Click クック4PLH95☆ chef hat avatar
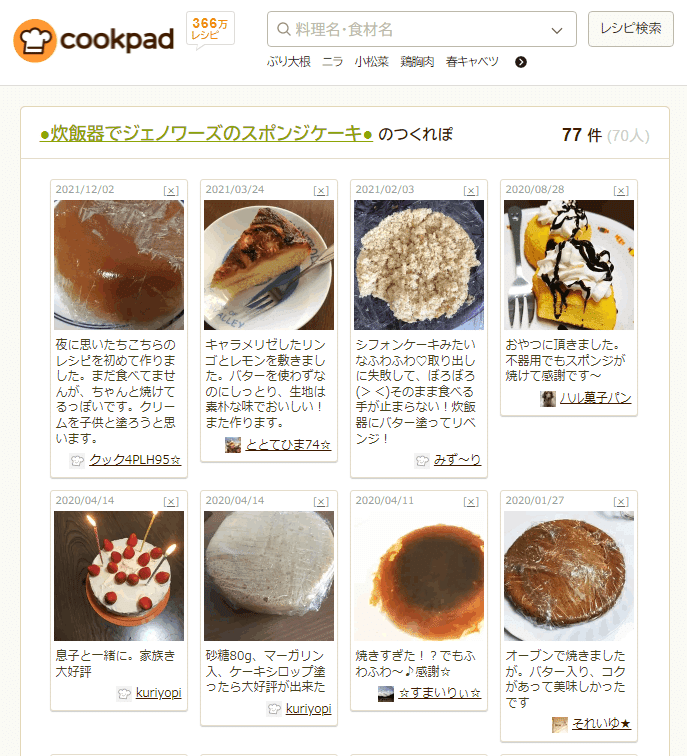687x756 pixels. 77,460
